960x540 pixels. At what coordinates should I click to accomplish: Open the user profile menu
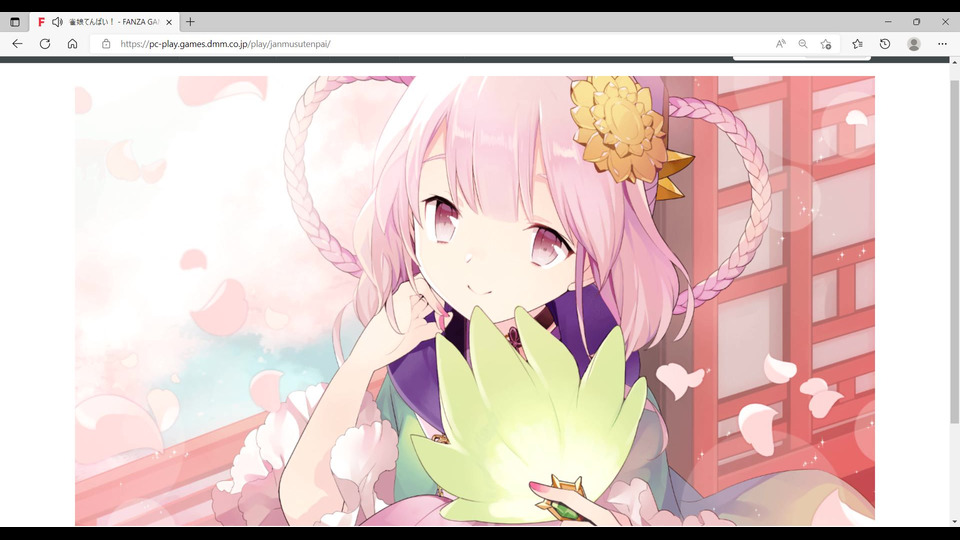pyautogui.click(x=913, y=44)
